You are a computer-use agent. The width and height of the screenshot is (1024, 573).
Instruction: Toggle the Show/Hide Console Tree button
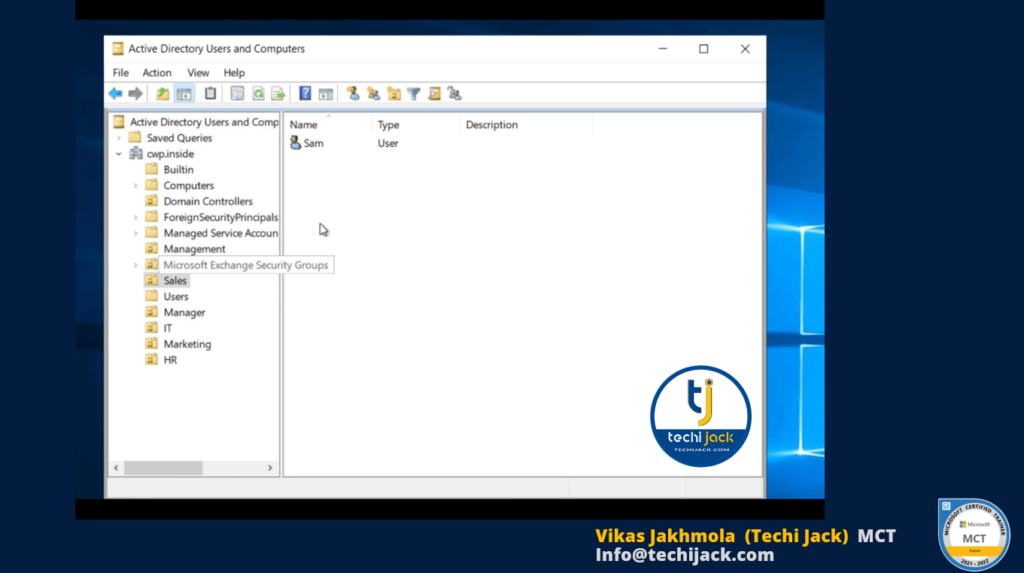click(x=184, y=94)
